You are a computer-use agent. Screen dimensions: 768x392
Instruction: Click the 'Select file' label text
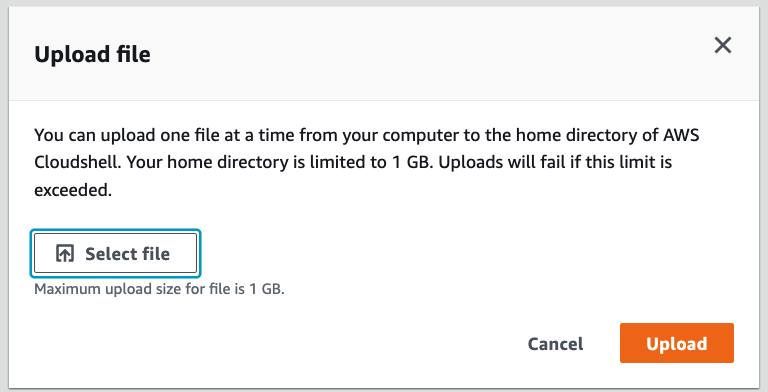(127, 253)
